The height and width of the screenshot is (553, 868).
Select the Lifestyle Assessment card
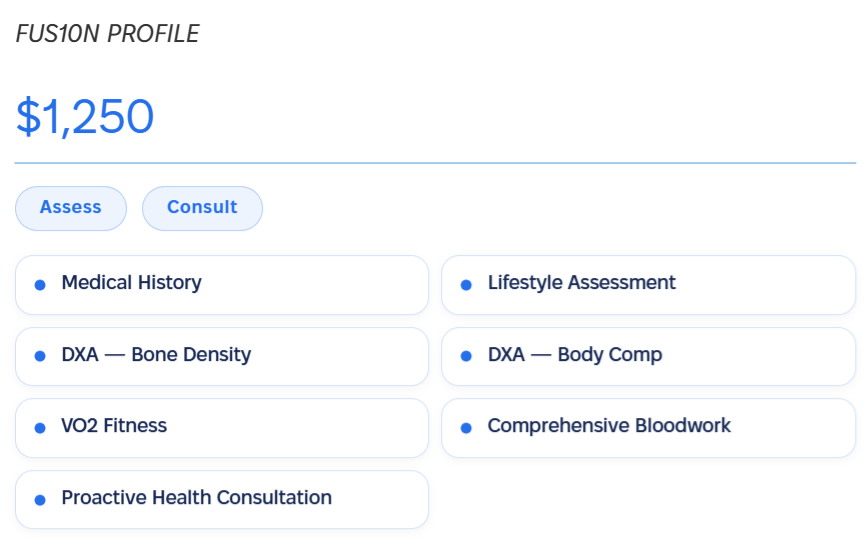[649, 285]
